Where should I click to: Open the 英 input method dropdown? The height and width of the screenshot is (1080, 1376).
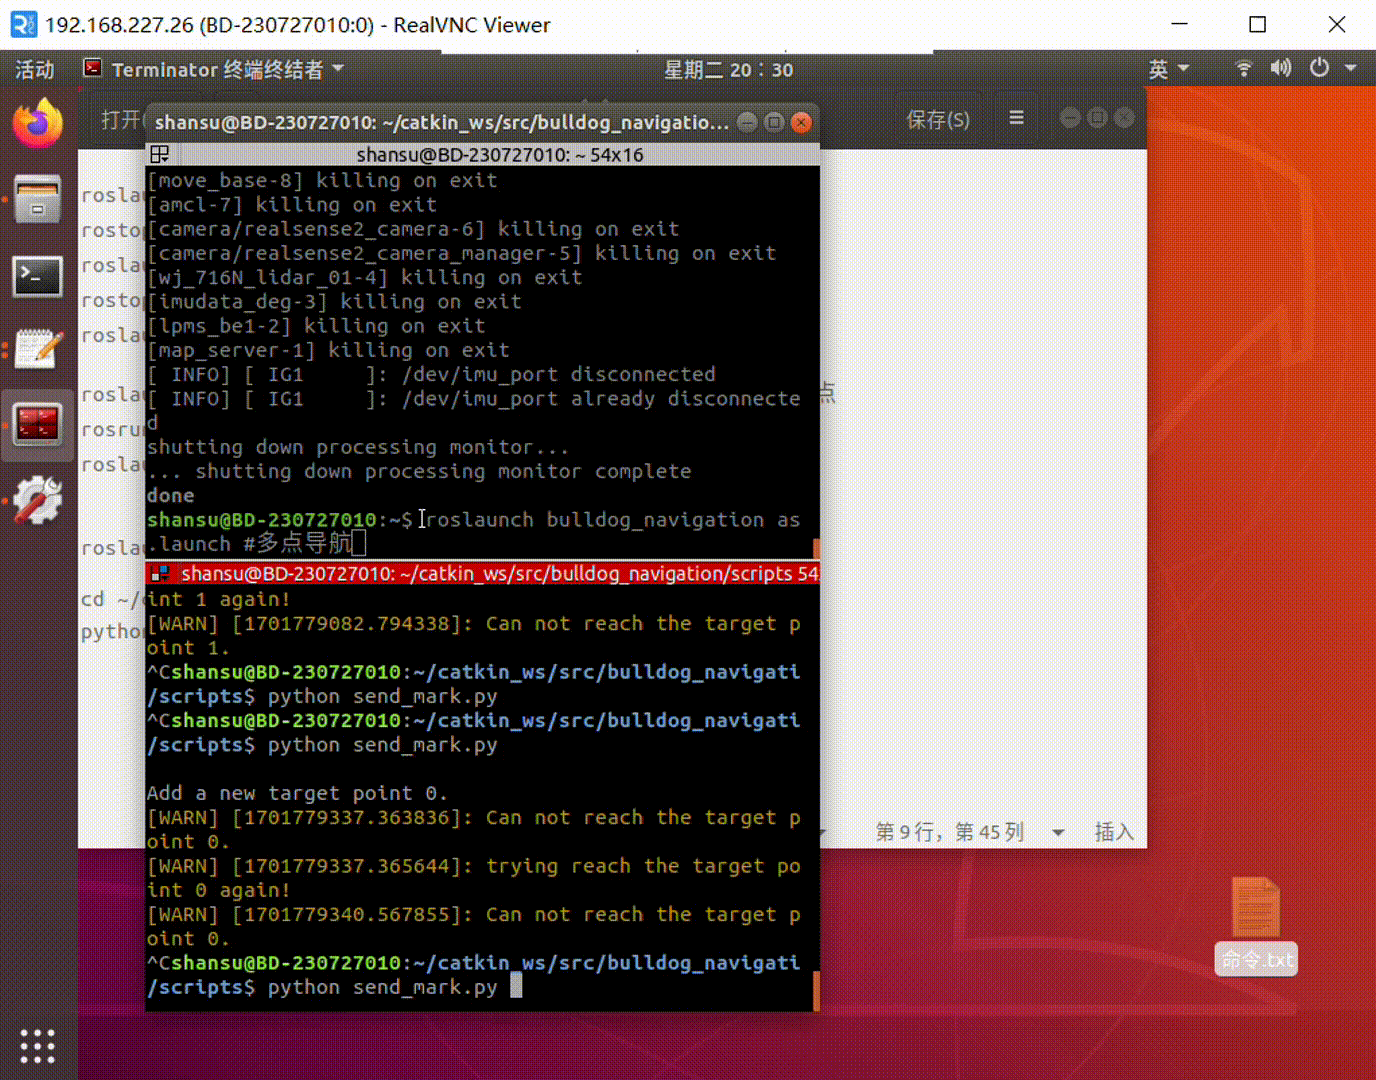1168,69
